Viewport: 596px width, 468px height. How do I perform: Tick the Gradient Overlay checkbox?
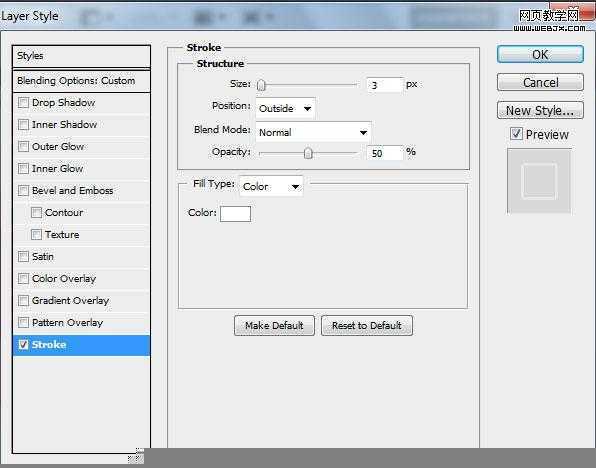pyautogui.click(x=24, y=301)
